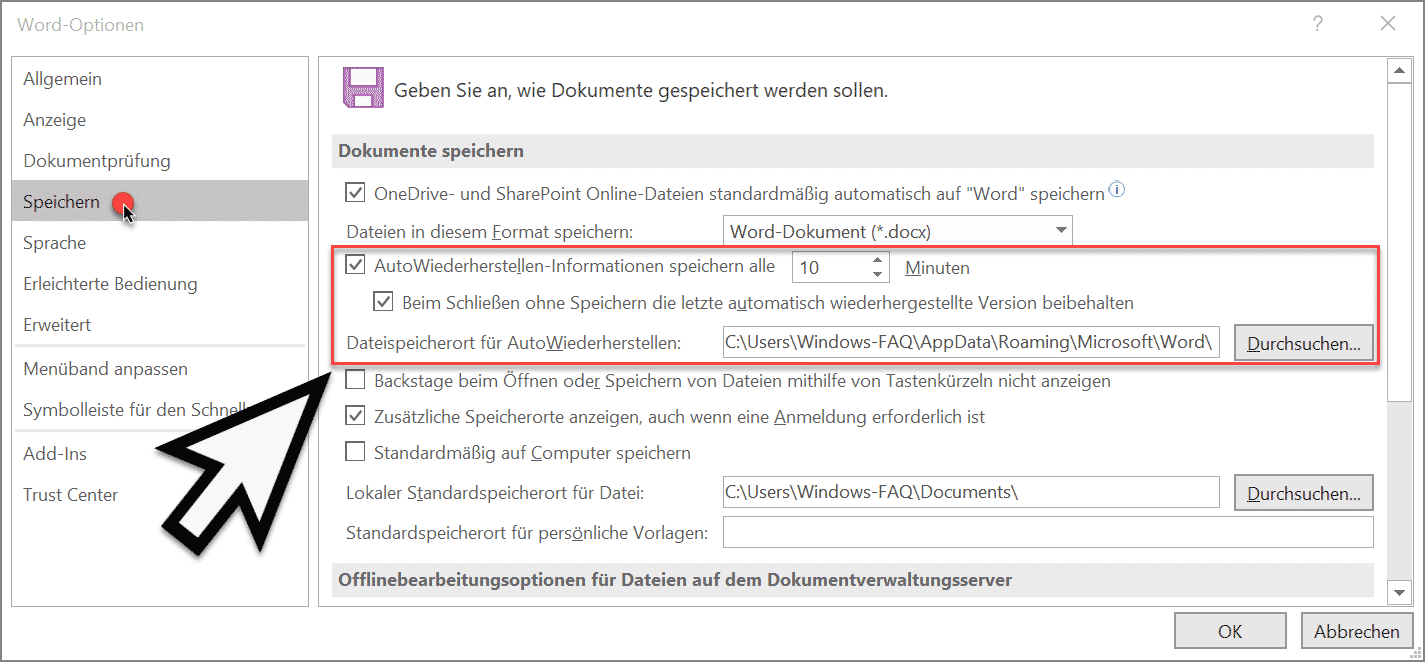Click the Dokumente speichern section heading

[x=431, y=151]
